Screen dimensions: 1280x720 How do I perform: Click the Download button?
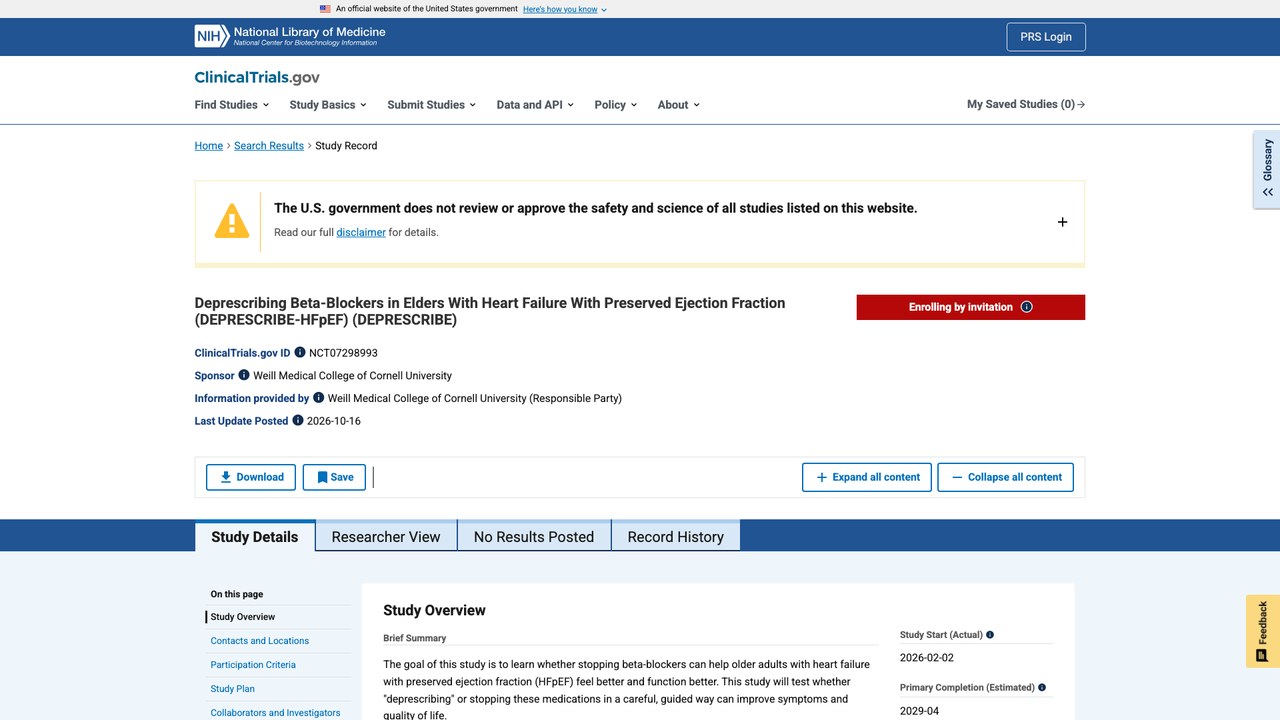pos(251,477)
